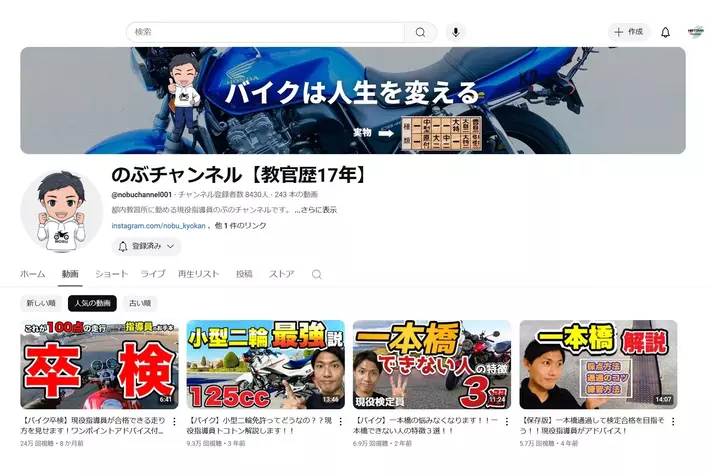This screenshot has width=710, height=474.
Task: Open the instagram.com/nobu_kyokan link
Action: 158,227
